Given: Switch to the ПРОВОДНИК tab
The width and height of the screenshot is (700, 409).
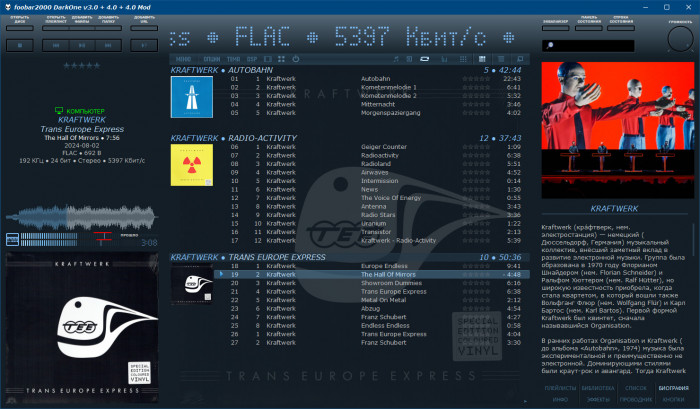Looking at the screenshot, I should pyautogui.click(x=636, y=399).
